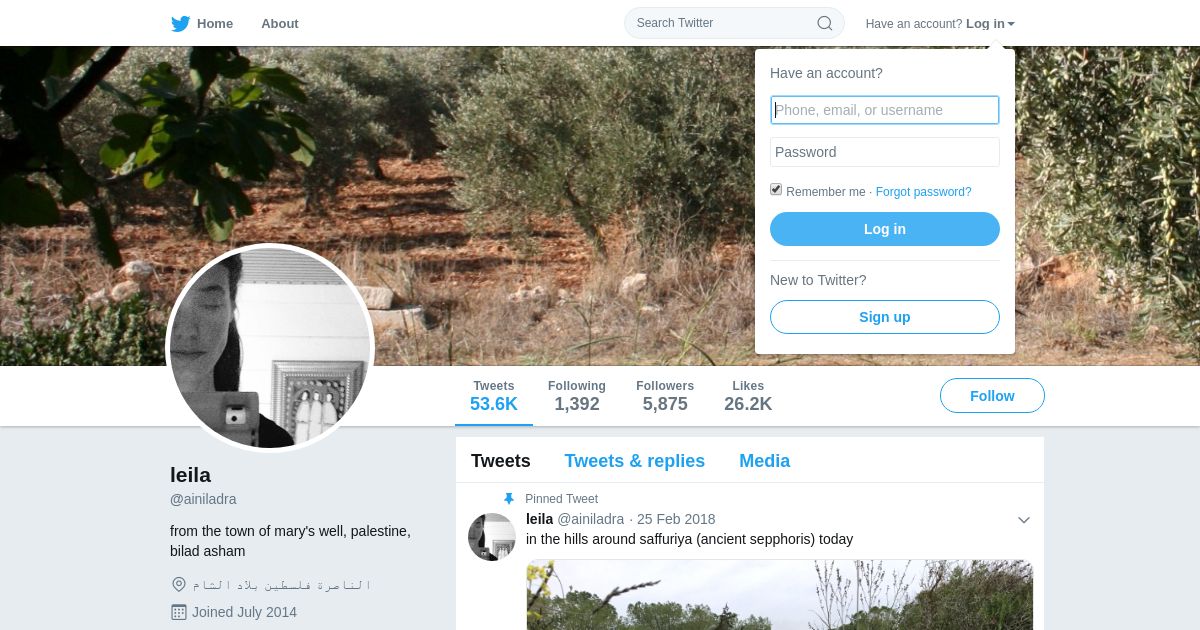The image size is (1200, 630).
Task: Open the Media tab
Action: click(x=764, y=461)
